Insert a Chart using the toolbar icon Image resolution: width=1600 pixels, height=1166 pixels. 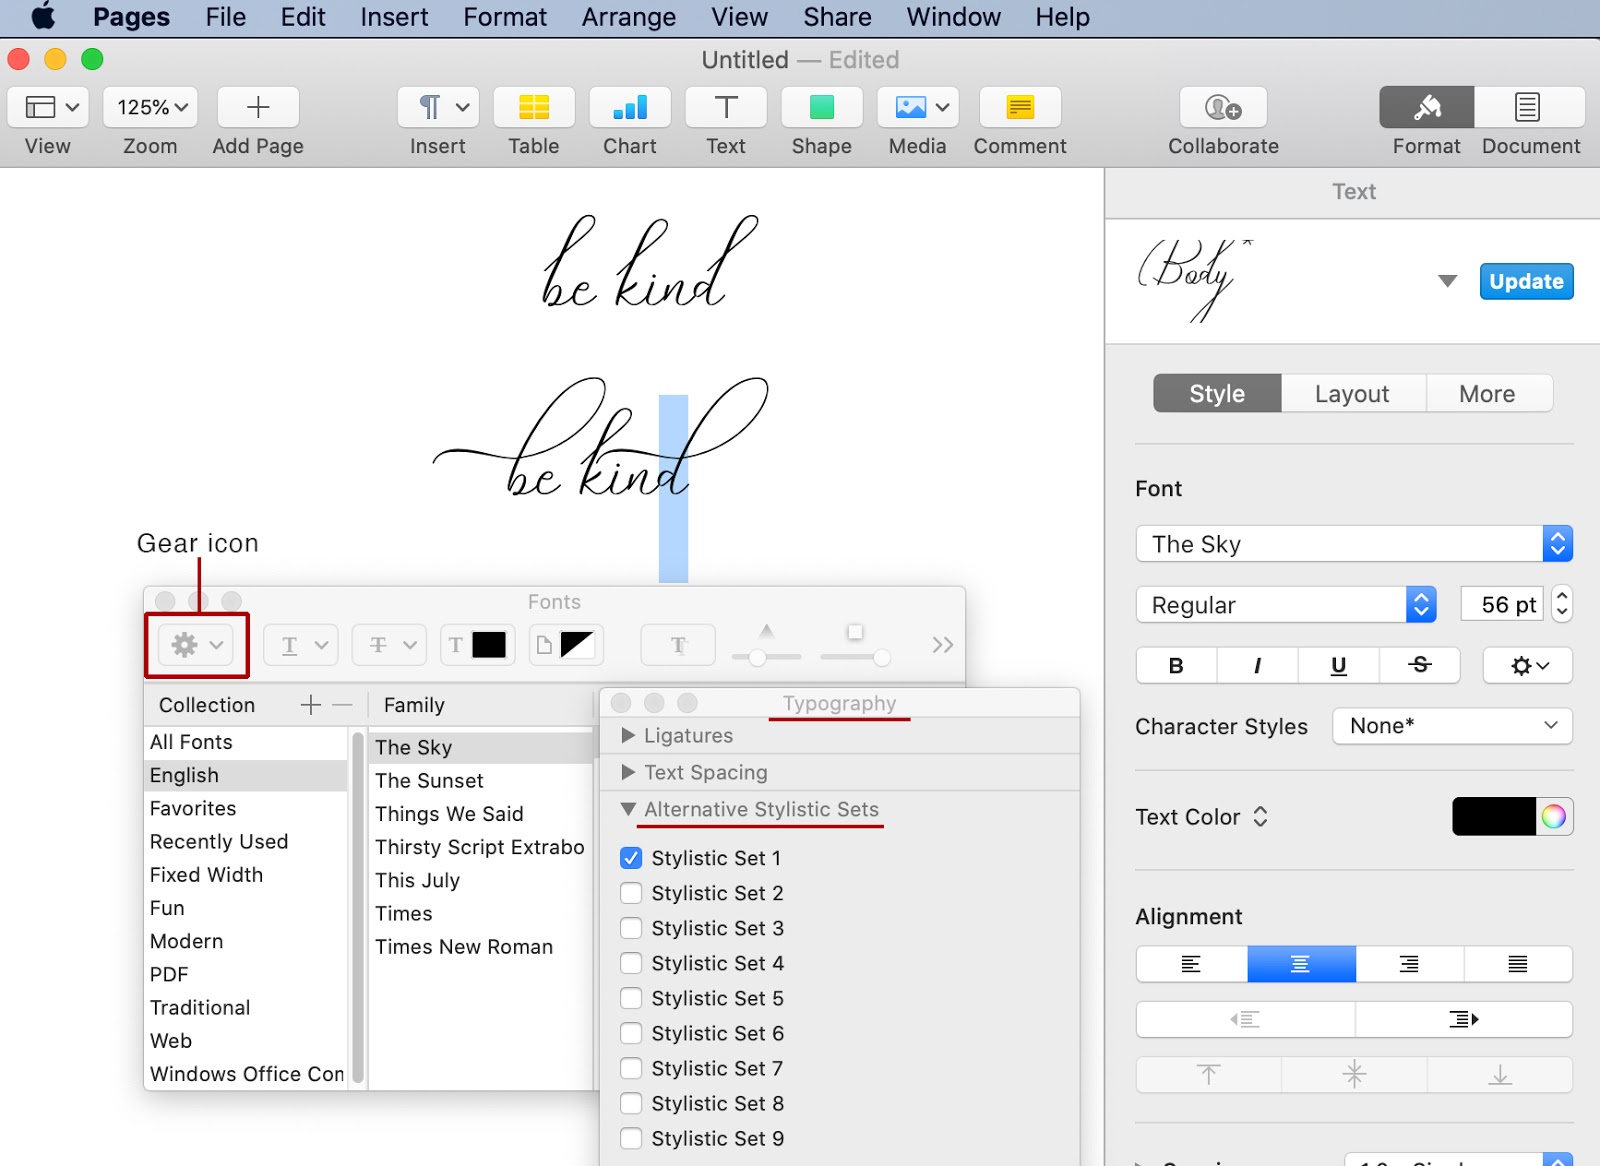(630, 107)
